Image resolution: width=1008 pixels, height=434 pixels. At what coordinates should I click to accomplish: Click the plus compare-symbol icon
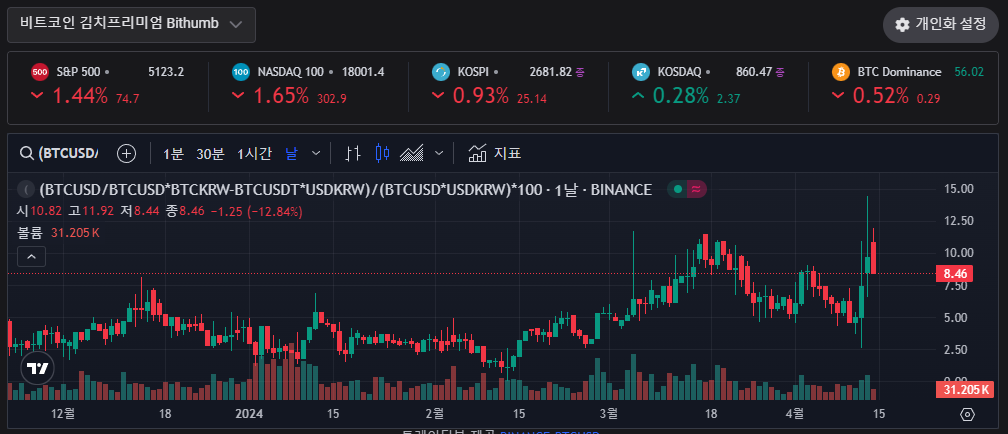pos(127,154)
